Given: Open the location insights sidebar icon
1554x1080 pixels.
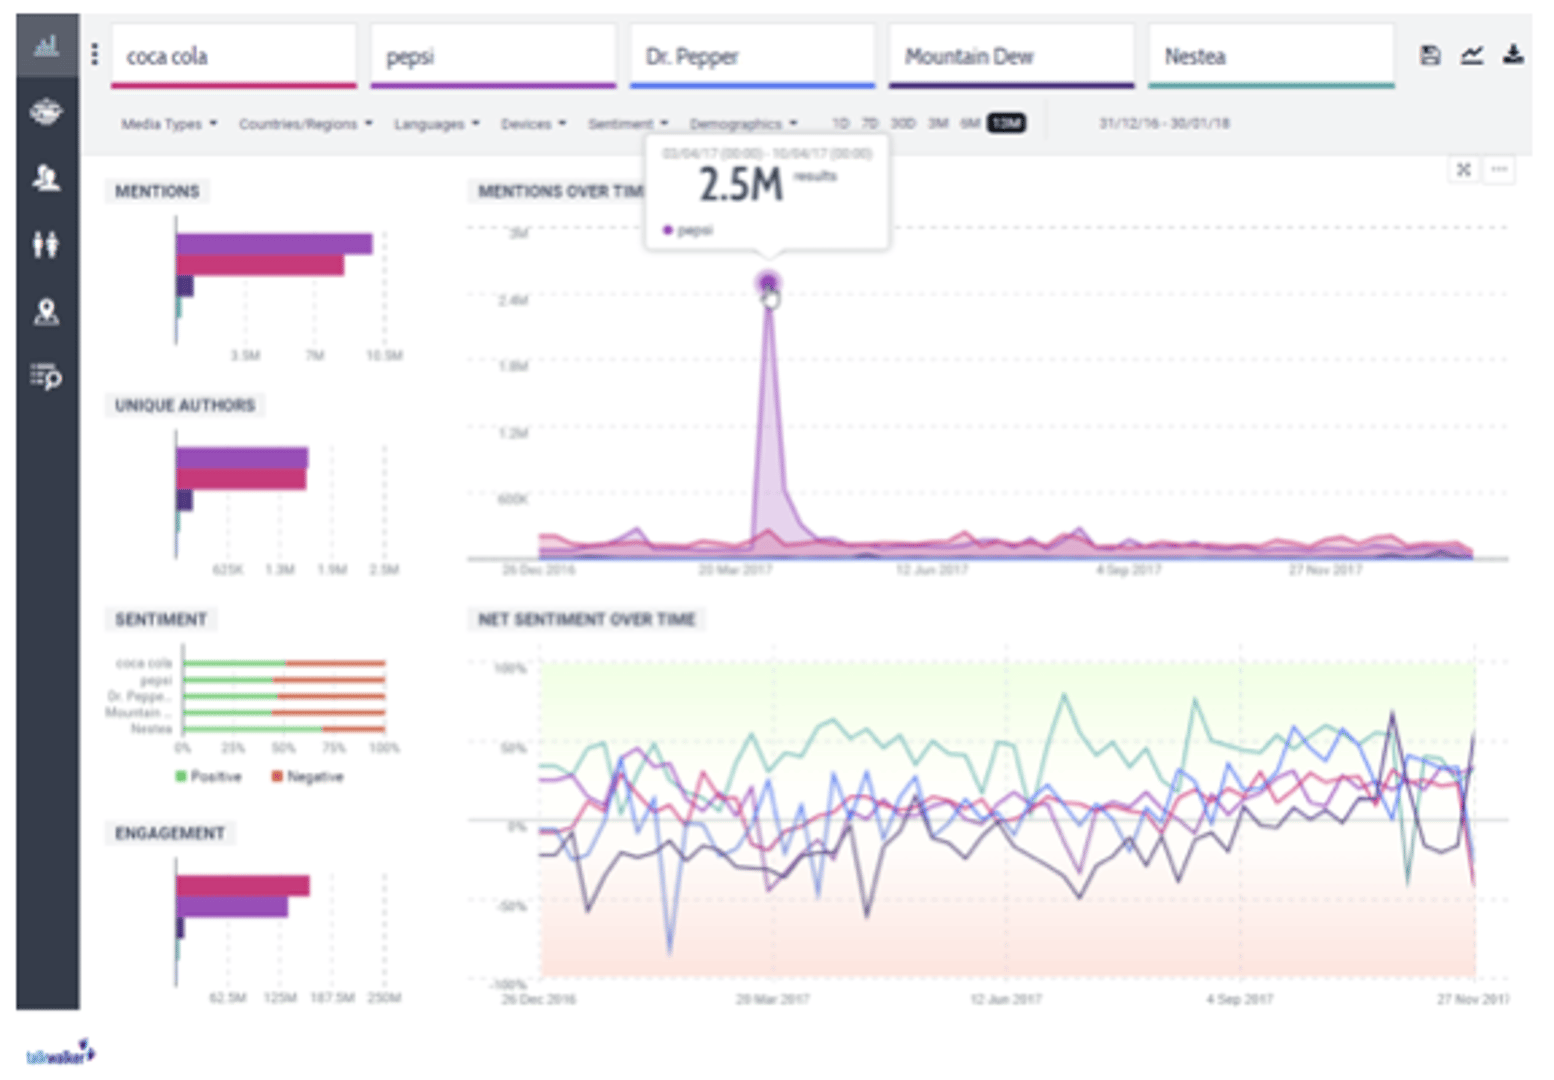Looking at the screenshot, I should (46, 312).
